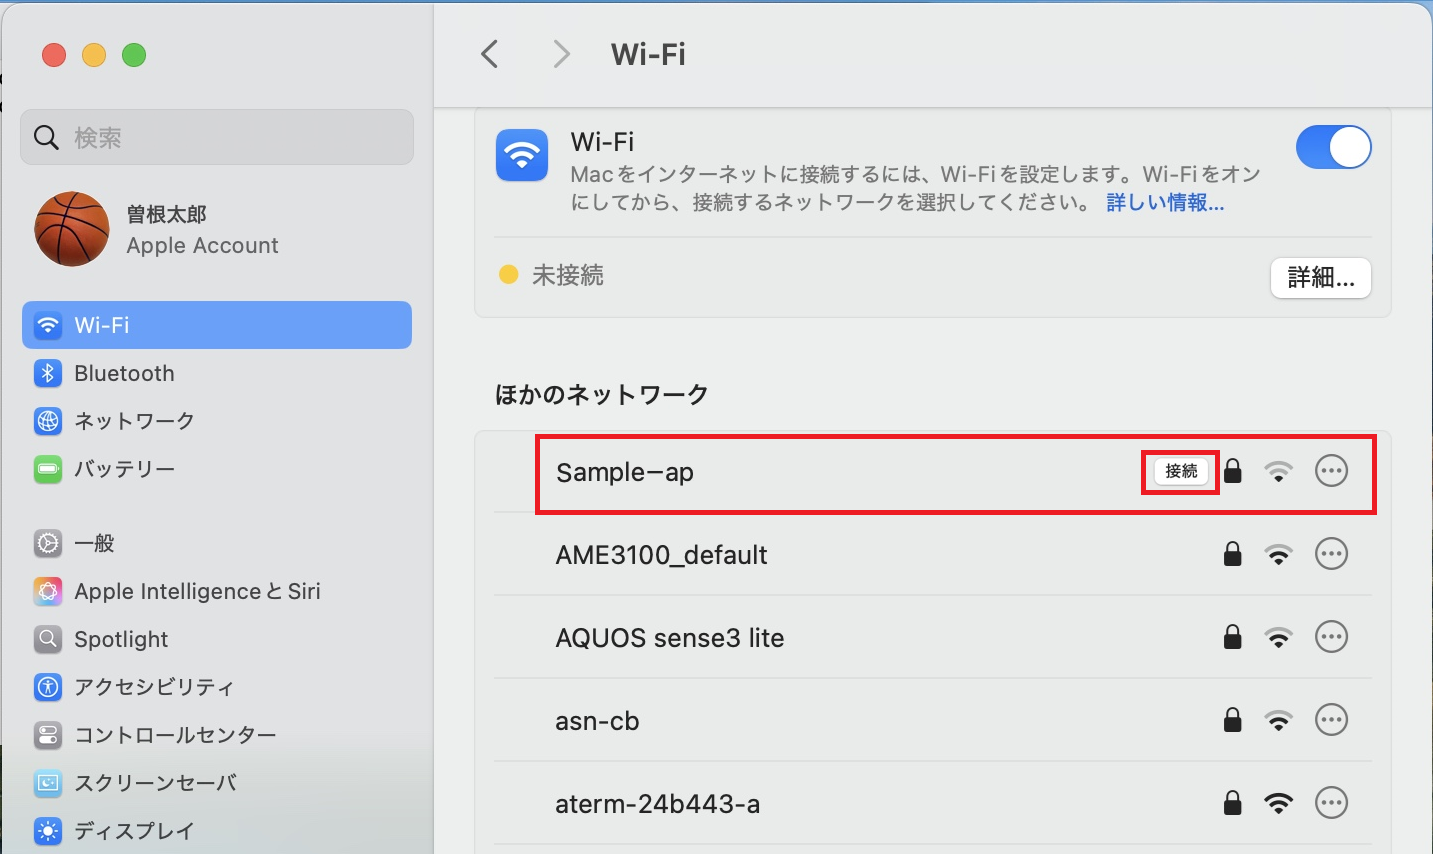Image resolution: width=1433 pixels, height=854 pixels.
Task: Open more options for aterm-24b443-a network
Action: pyautogui.click(x=1331, y=803)
